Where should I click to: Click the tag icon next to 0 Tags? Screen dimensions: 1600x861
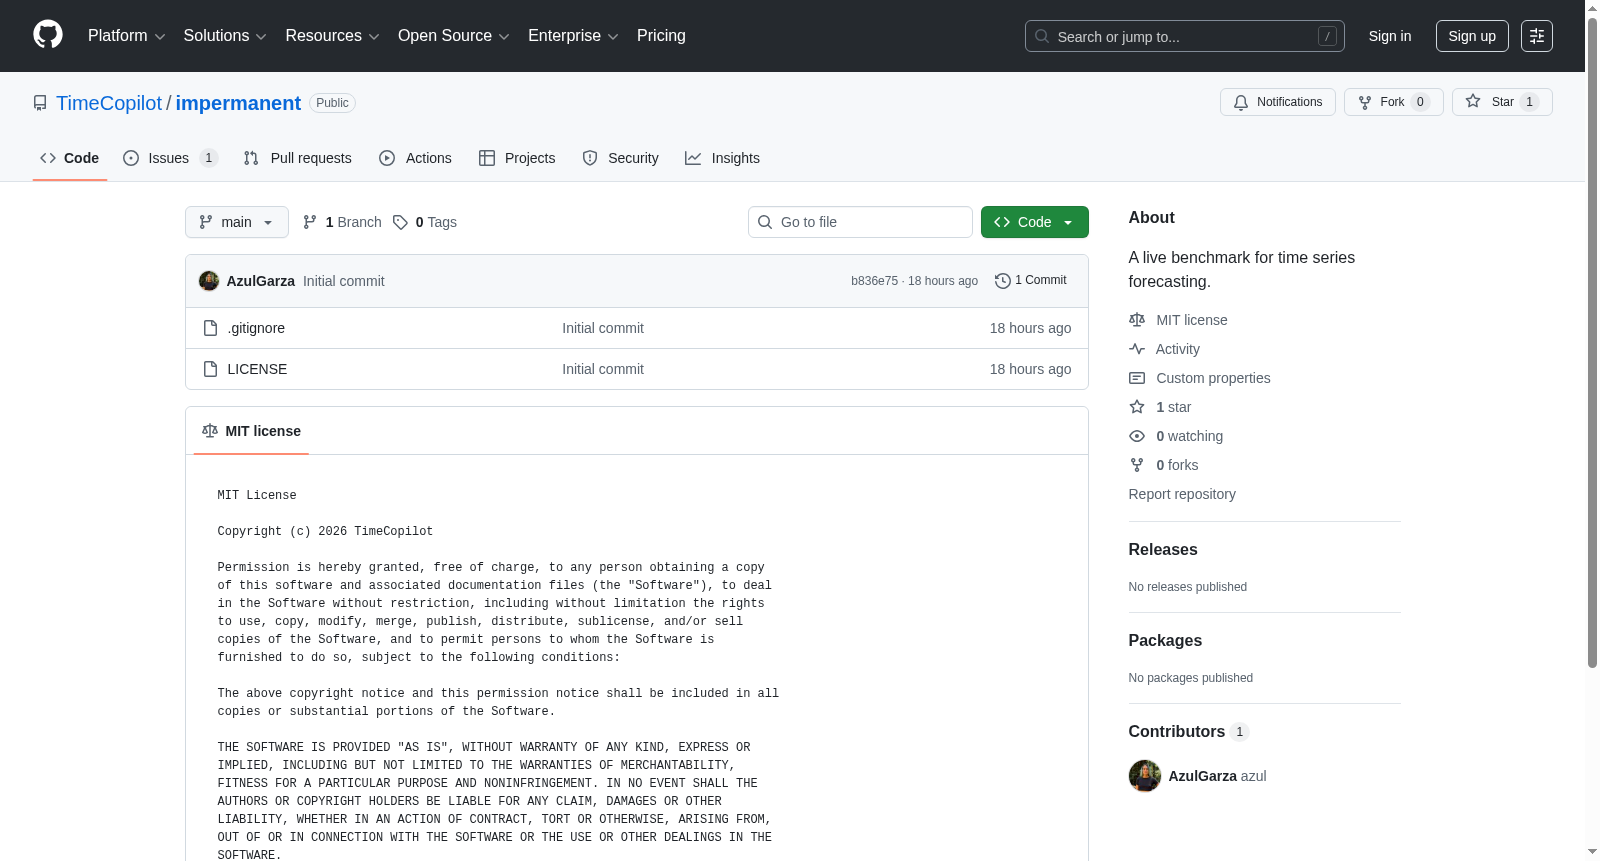[x=400, y=222]
